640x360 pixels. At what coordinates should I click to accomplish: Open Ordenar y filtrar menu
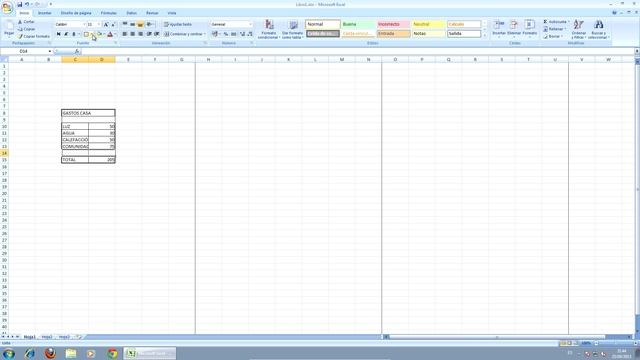(578, 29)
